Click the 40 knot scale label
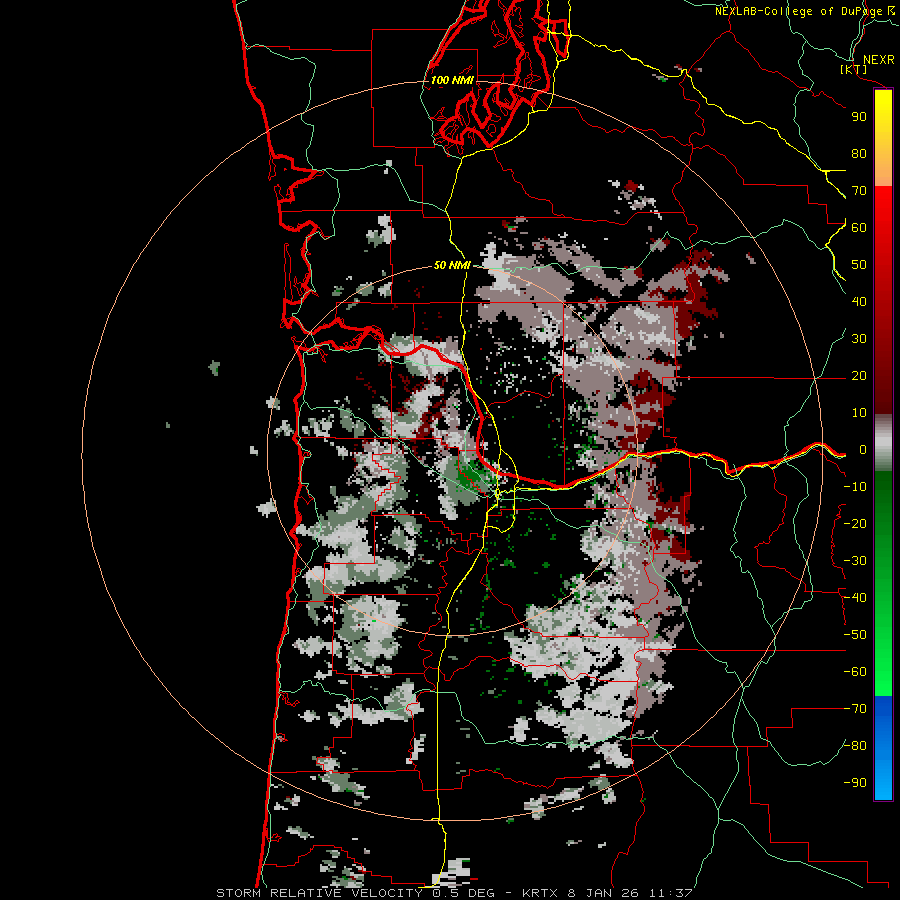This screenshot has height=900, width=900. click(x=859, y=301)
